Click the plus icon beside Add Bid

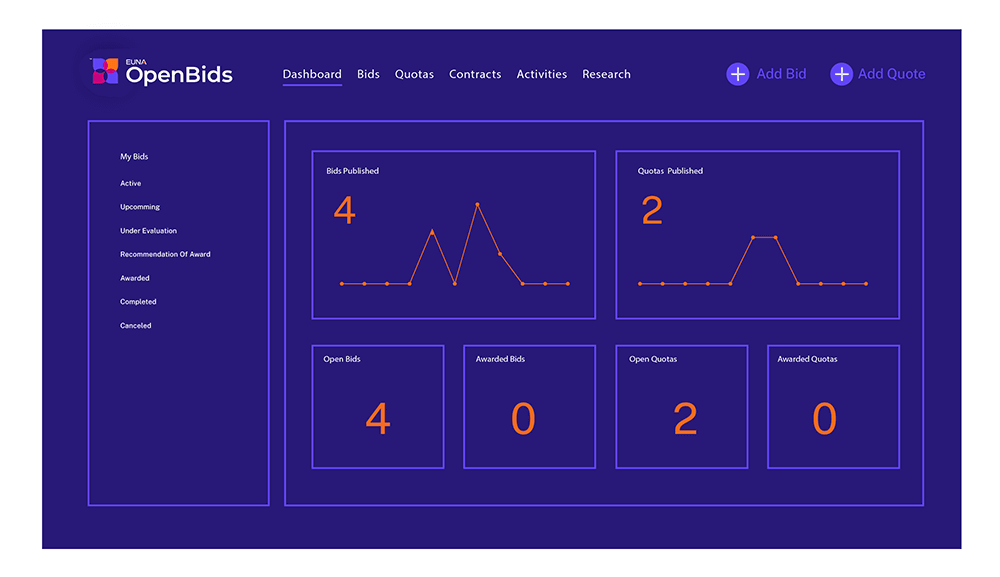click(x=737, y=73)
